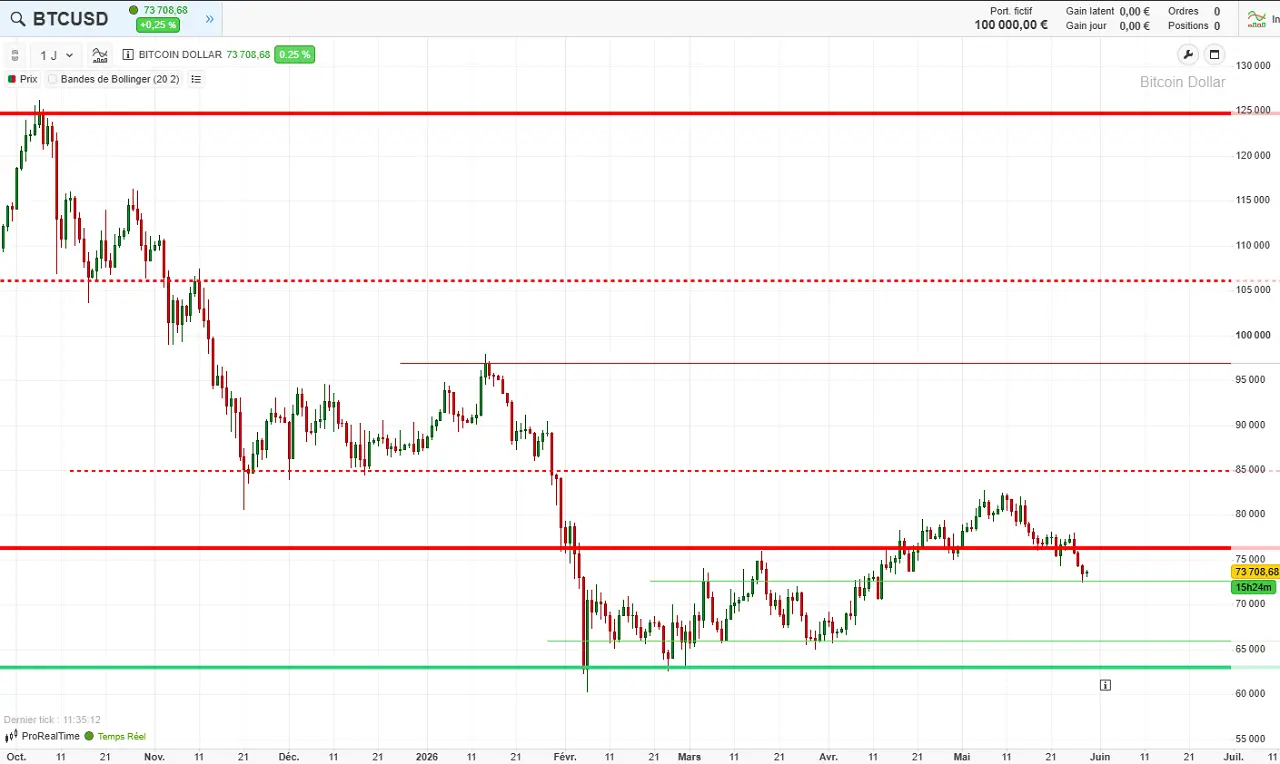
Task: Click the Juil. label on the time axis
Action: [x=1234, y=757]
